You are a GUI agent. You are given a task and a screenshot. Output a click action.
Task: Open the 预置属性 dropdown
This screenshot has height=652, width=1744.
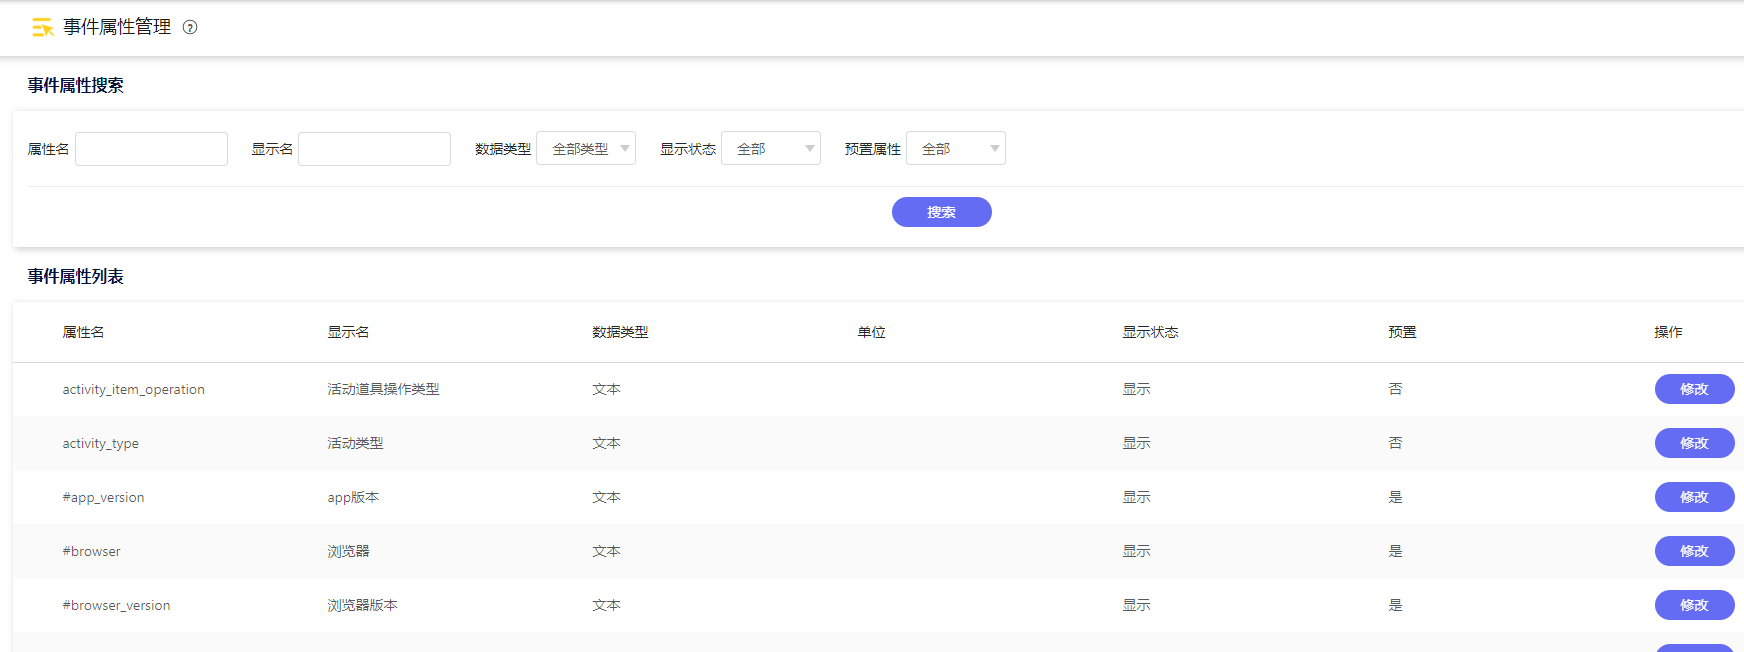pyautogui.click(x=955, y=149)
